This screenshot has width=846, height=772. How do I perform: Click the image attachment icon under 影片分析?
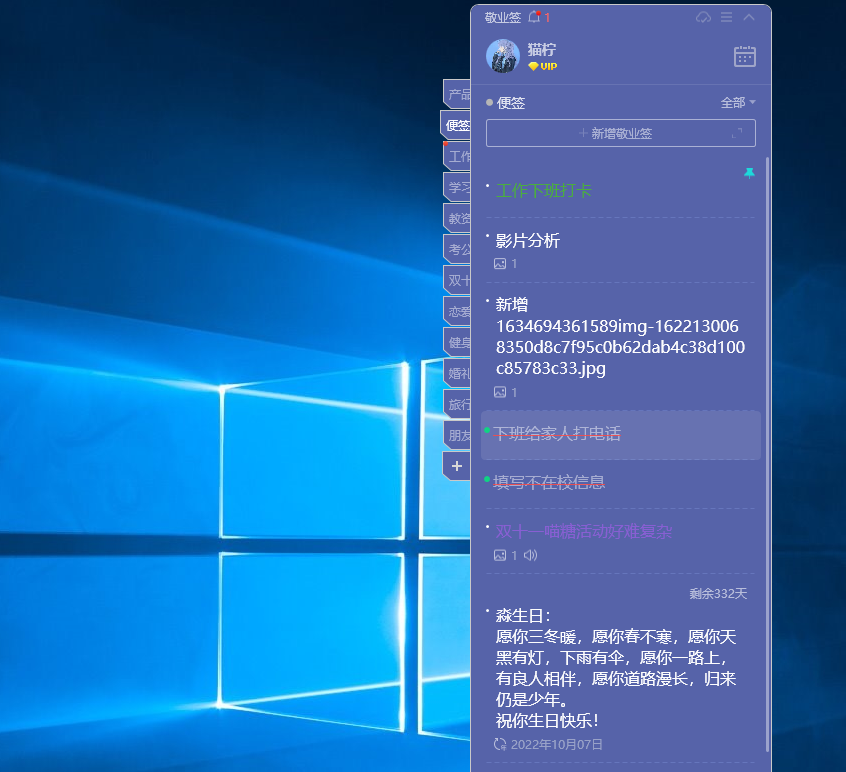500,264
